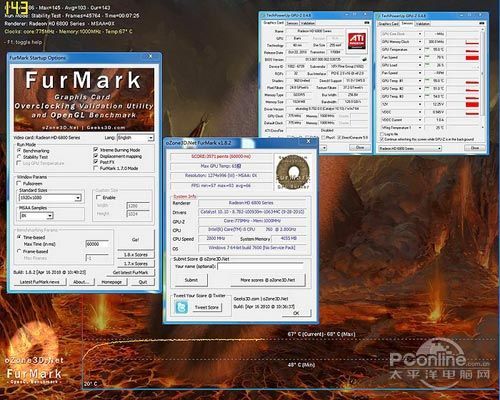This screenshot has height=400, width=500.
Task: Toggle Displacement mapping checkbox
Action: coord(96,156)
